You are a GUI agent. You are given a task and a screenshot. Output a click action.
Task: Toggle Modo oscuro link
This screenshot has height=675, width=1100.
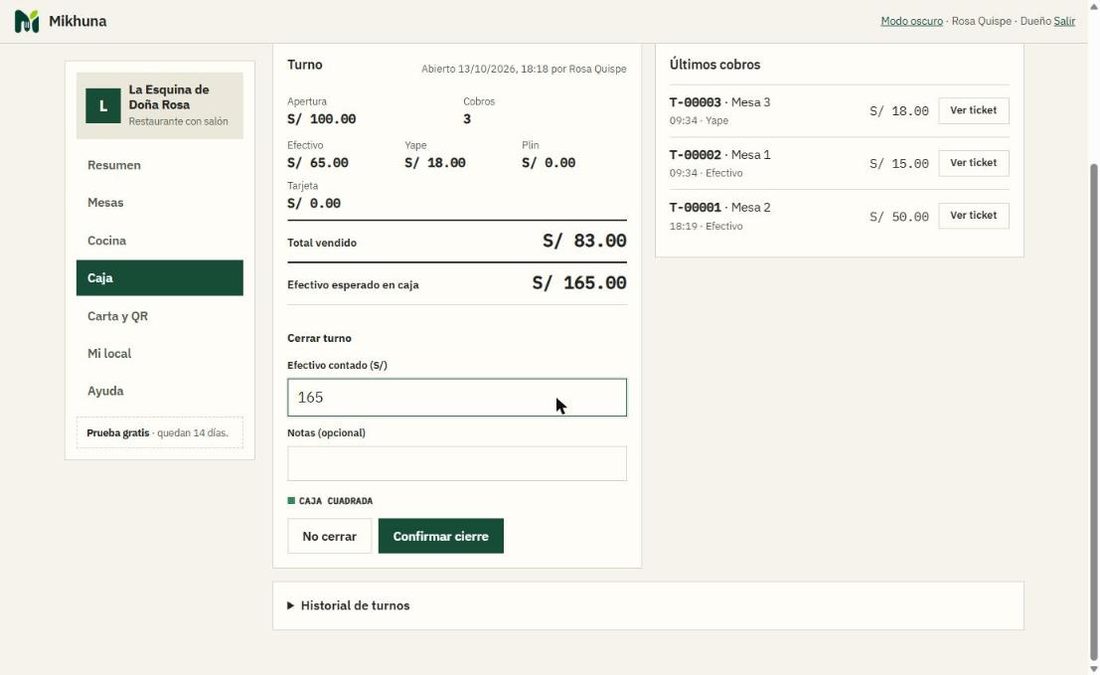pos(911,21)
